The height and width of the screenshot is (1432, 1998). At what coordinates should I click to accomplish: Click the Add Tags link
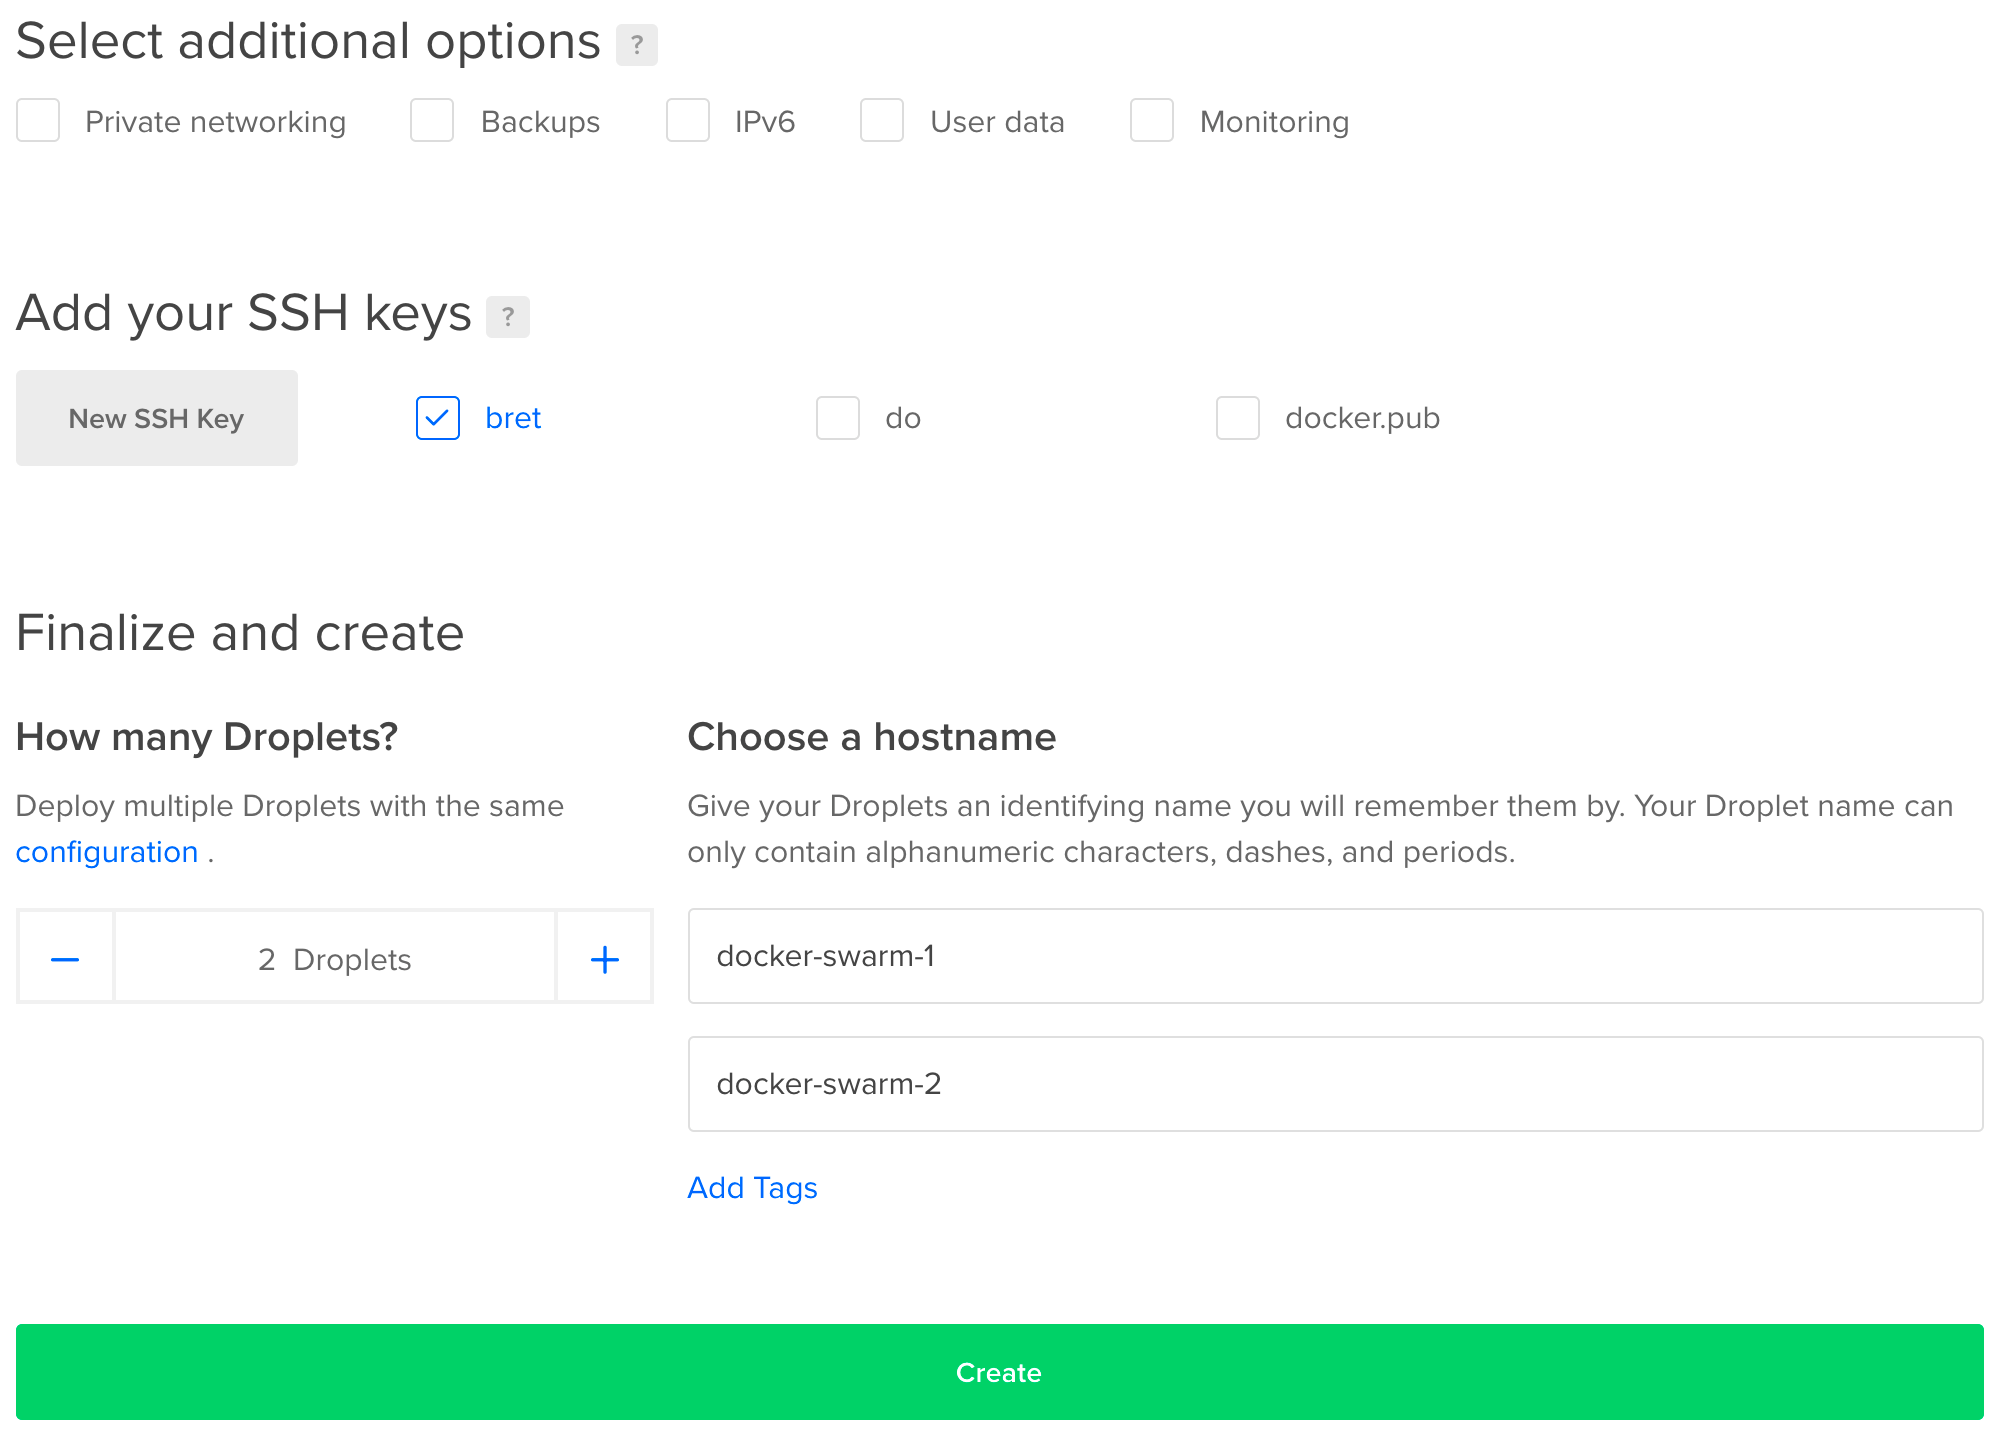[752, 1187]
